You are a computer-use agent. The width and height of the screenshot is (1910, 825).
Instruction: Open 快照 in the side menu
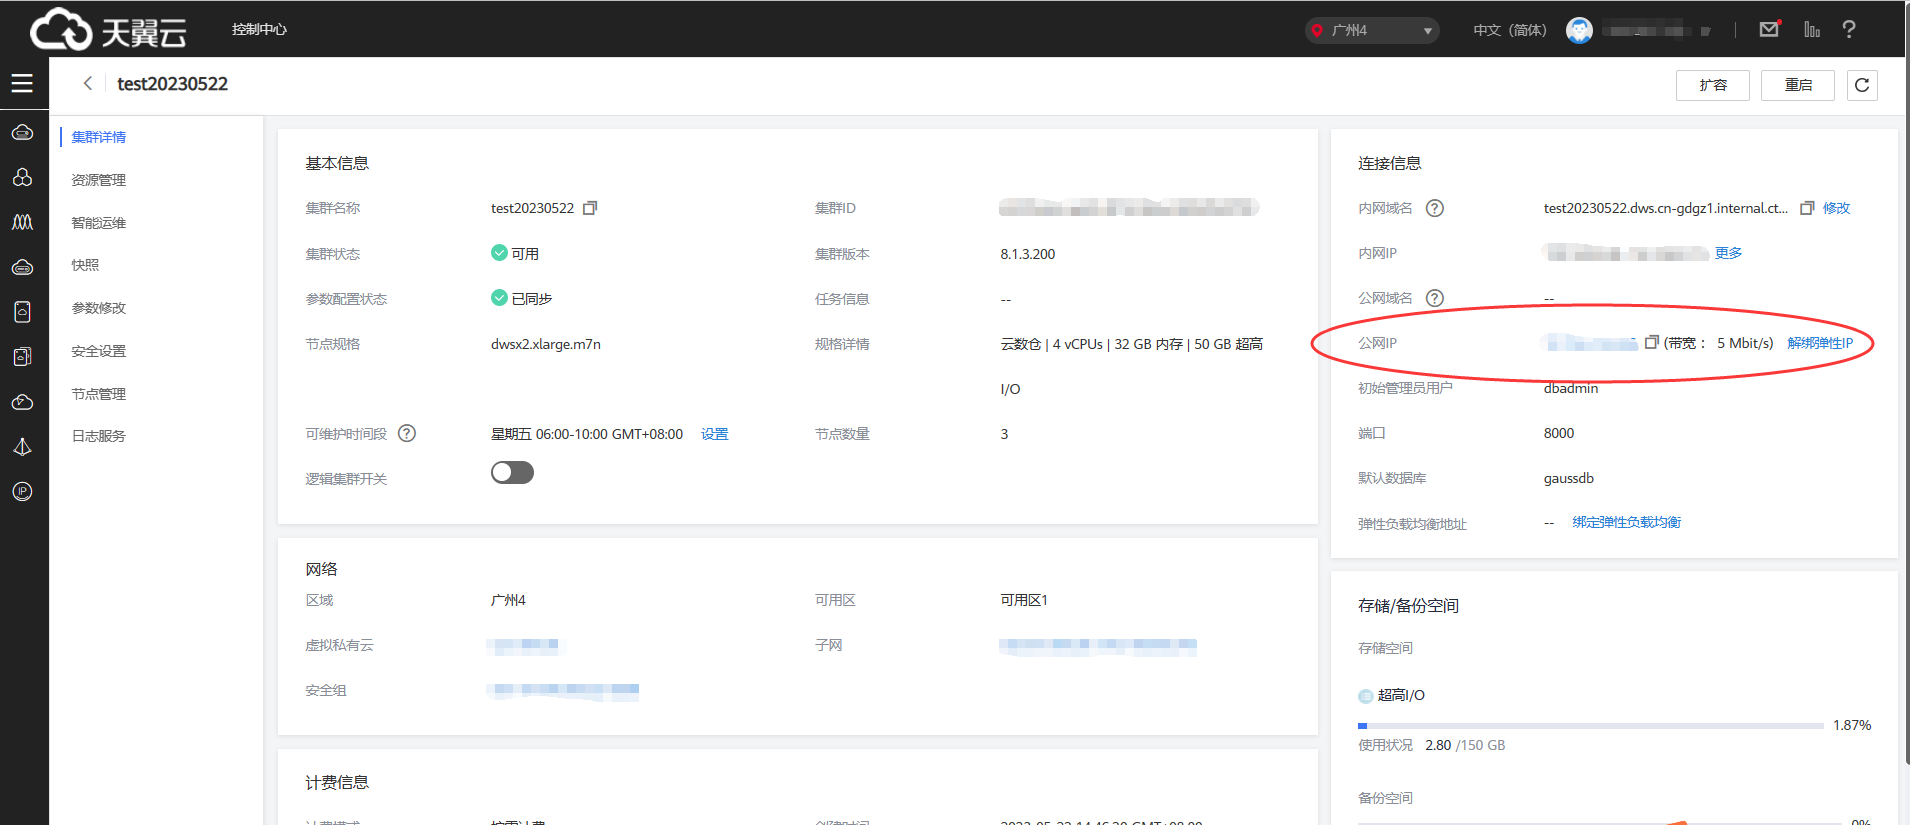(x=85, y=265)
